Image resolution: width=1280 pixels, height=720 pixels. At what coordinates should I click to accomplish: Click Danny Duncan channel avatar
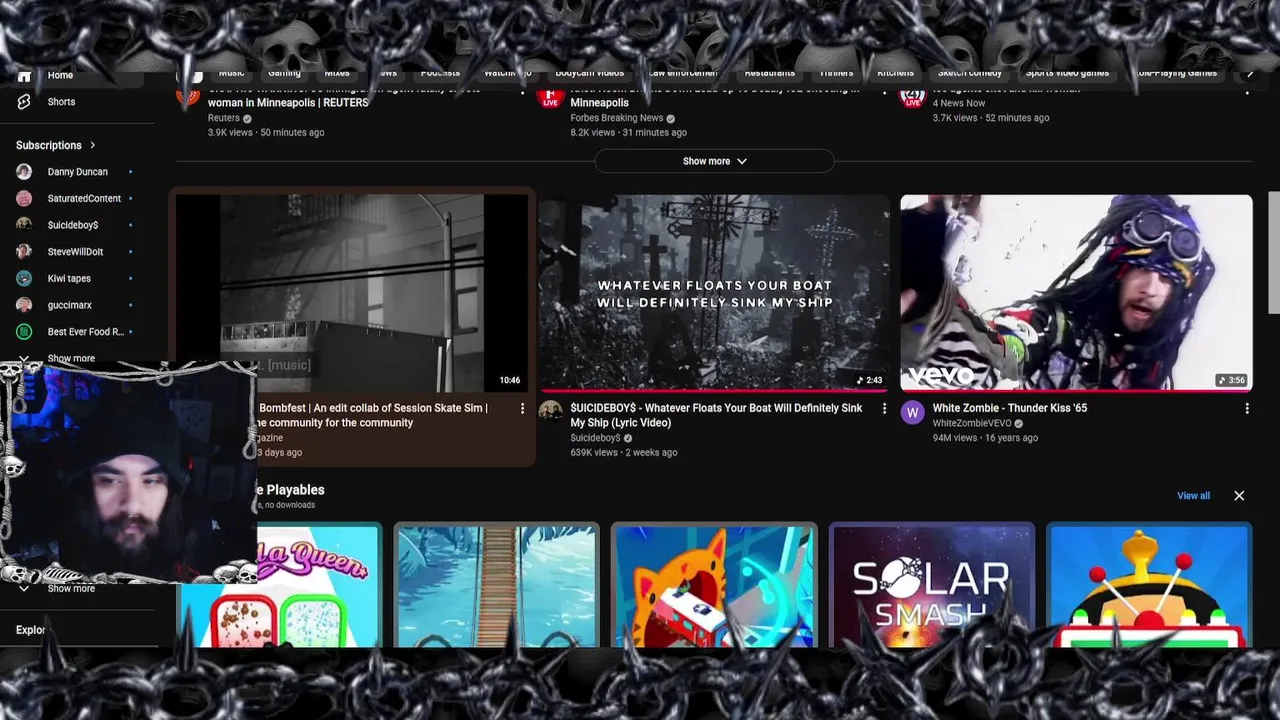pos(24,172)
